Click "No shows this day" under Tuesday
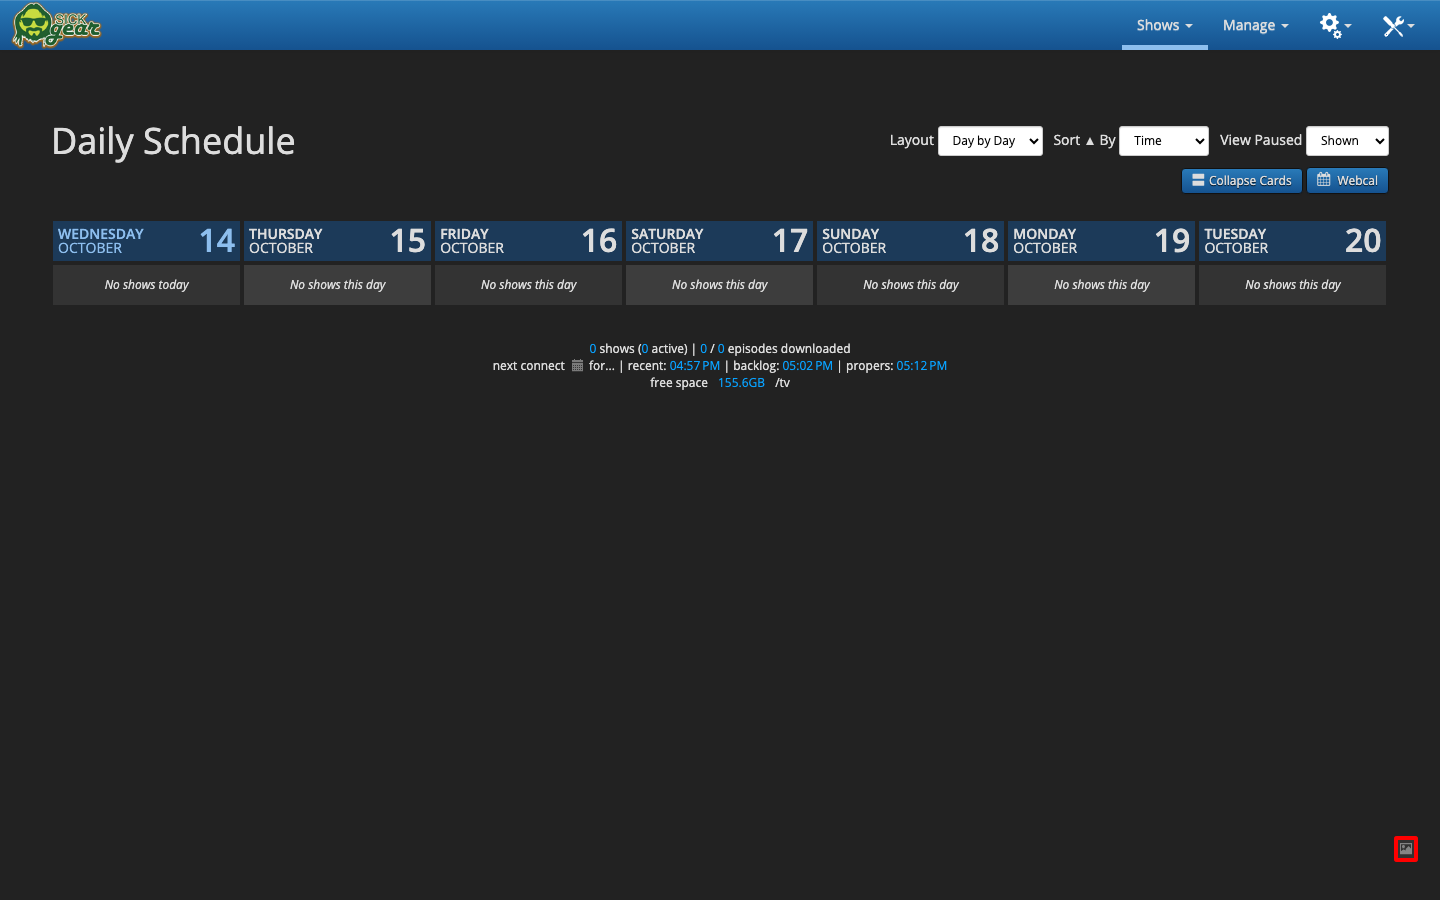The height and width of the screenshot is (900, 1440). click(1292, 285)
